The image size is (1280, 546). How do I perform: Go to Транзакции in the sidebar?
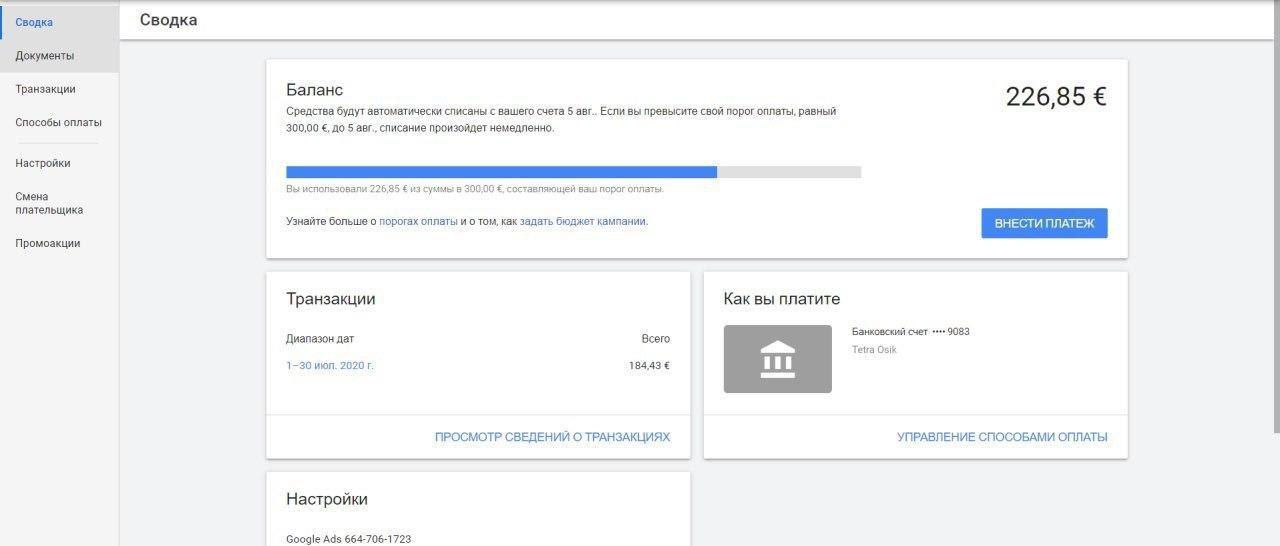coord(60,89)
